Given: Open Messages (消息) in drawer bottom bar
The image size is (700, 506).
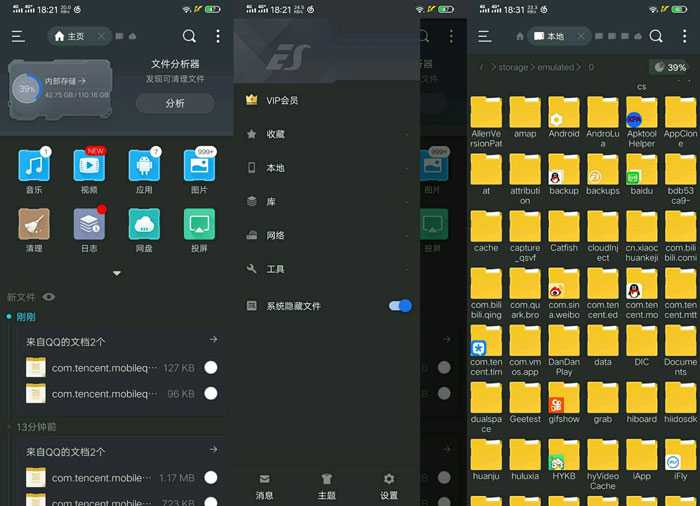Looking at the screenshot, I should 264,487.
